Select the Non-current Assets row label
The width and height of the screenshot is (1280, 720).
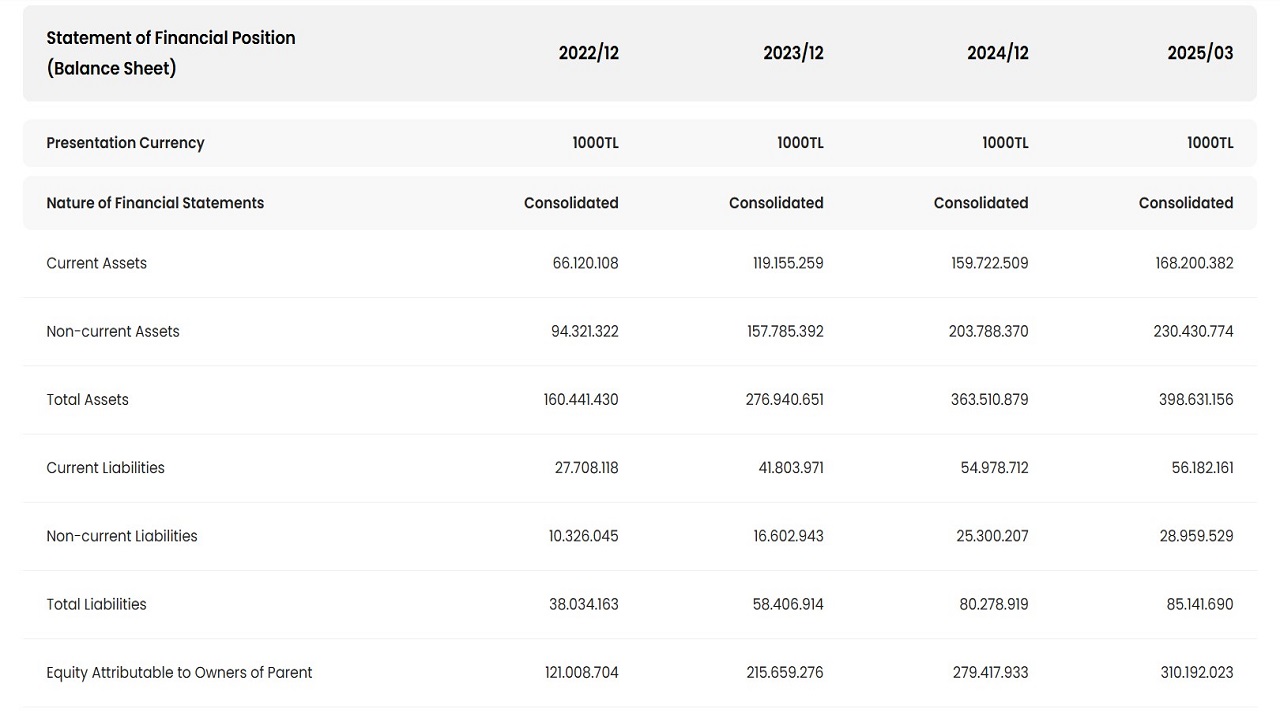[x=113, y=331]
